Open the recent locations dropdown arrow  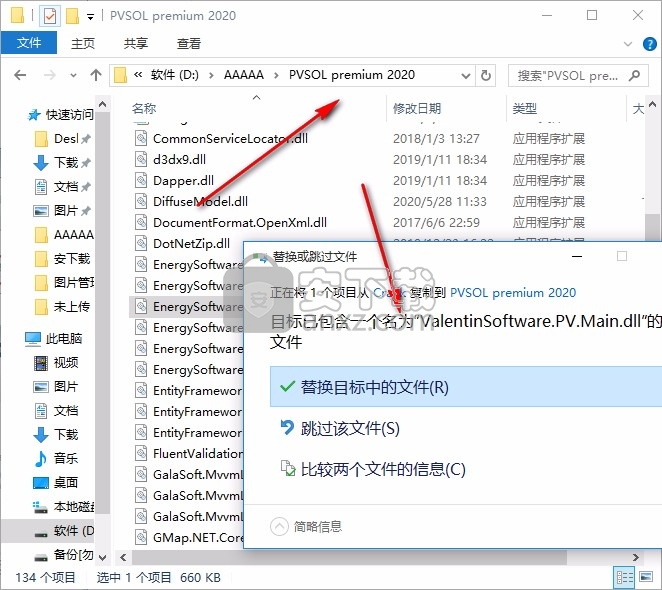click(x=73, y=76)
